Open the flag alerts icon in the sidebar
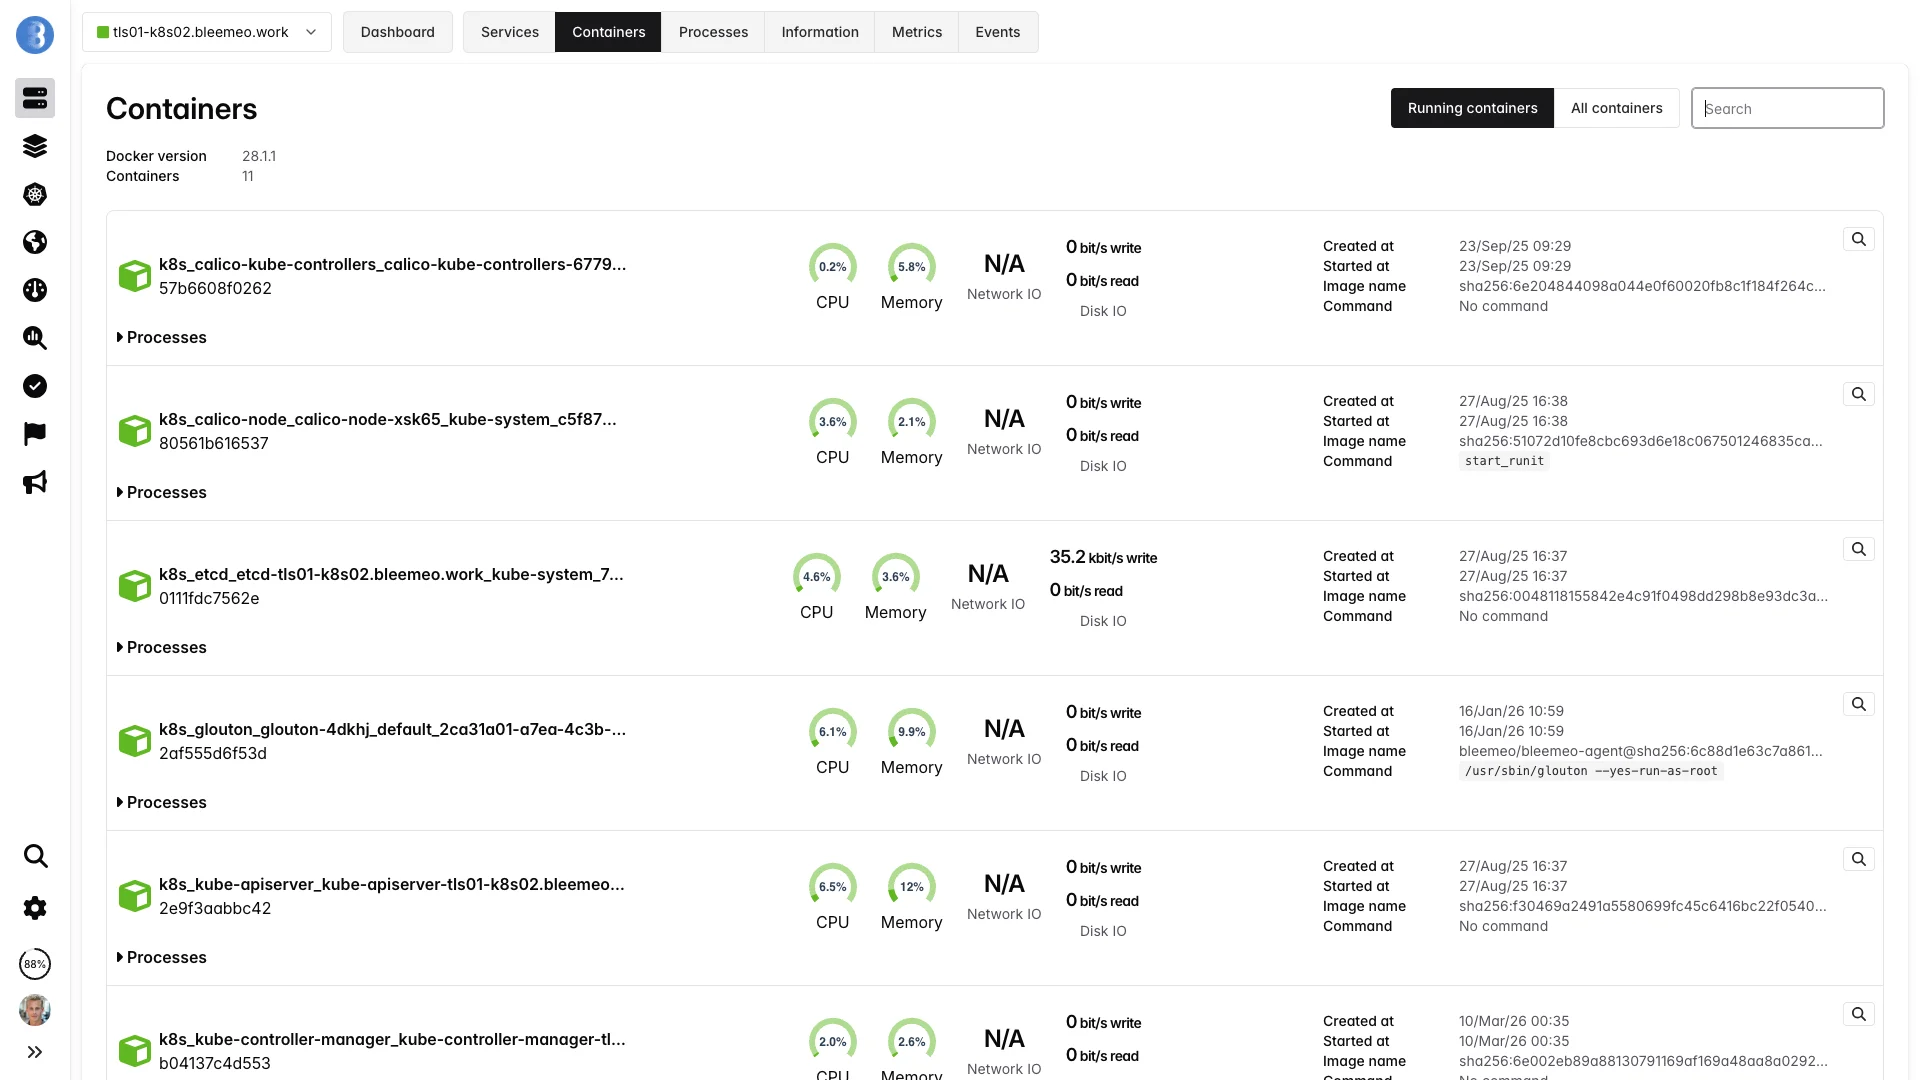 point(35,433)
